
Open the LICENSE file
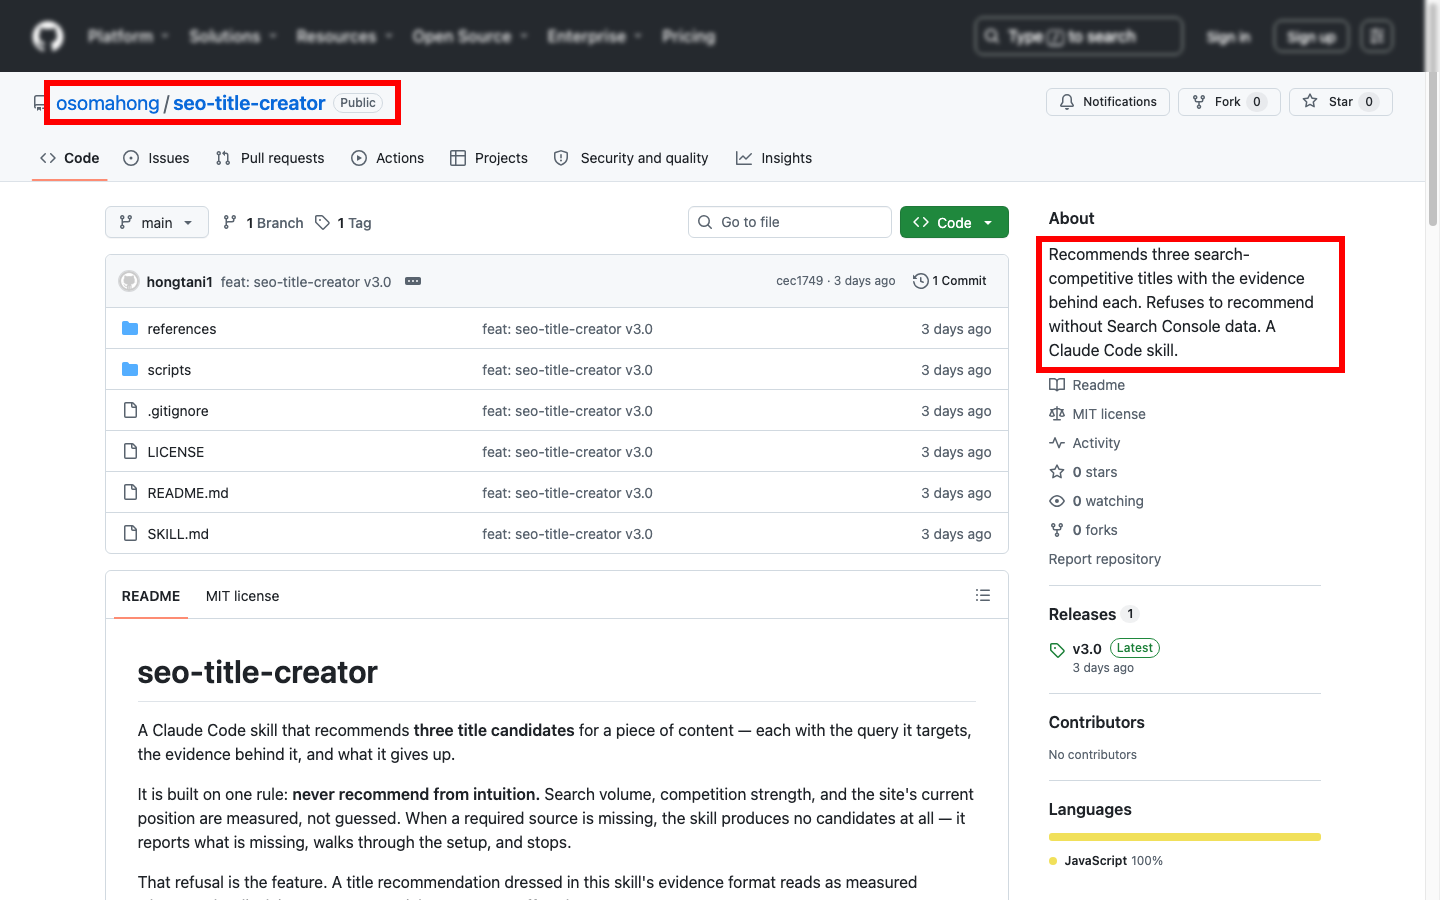pyautogui.click(x=176, y=452)
